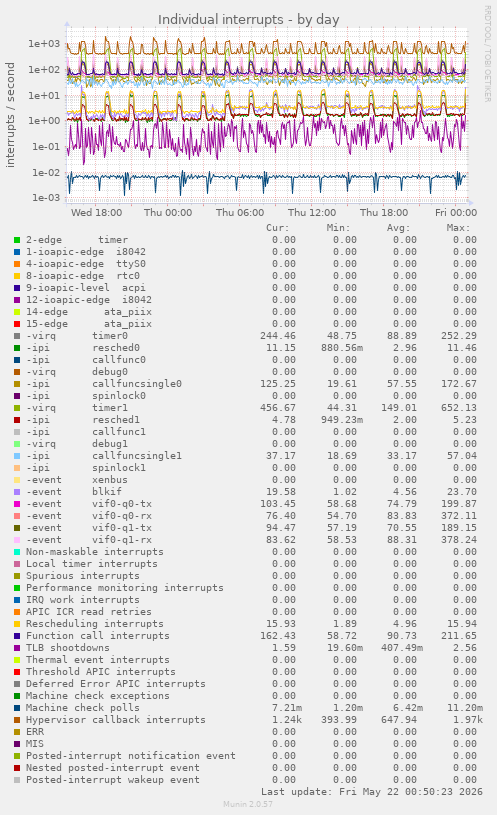Click the Function call interrupts legend label
Viewport: 497px width, 815px height.
coord(98,636)
